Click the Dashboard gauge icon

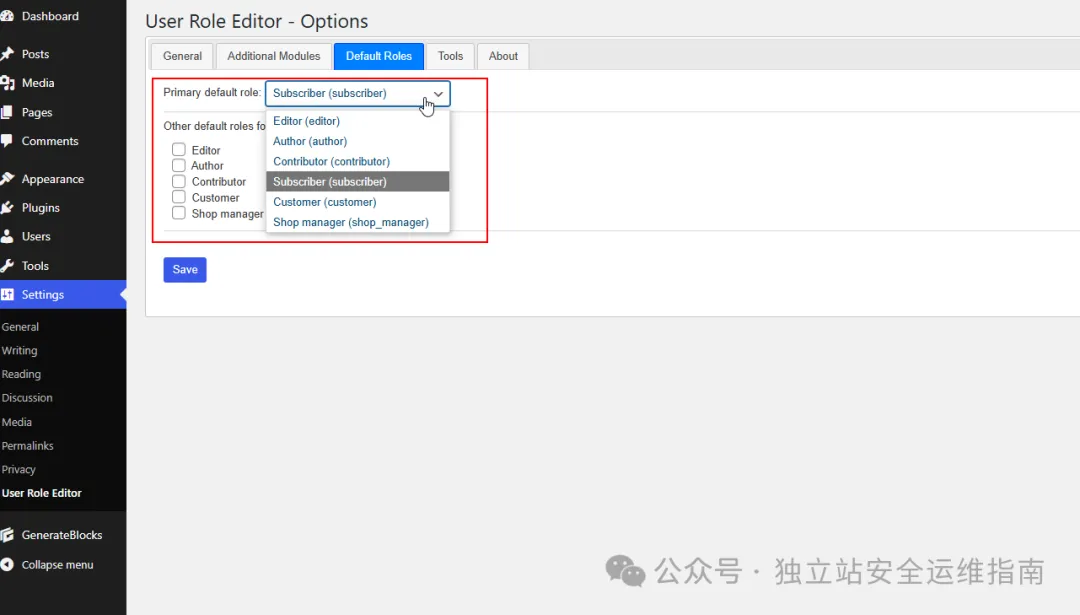pyautogui.click(x=7, y=16)
